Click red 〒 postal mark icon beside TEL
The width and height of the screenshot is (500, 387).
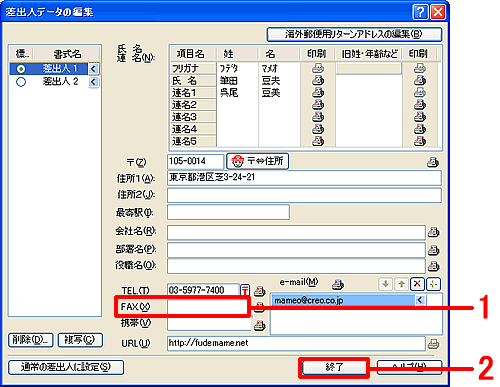[x=245, y=290]
